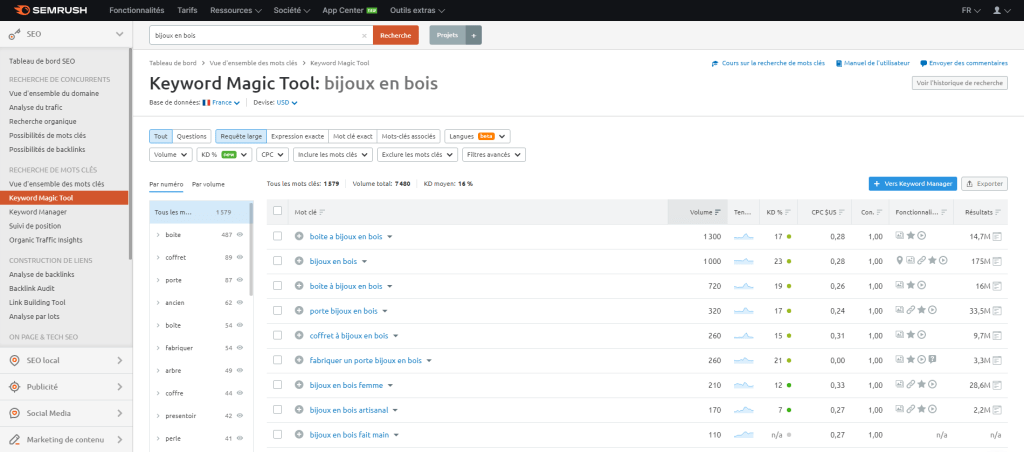Select all keywords with header checkbox
1024x452 pixels.
(277, 212)
